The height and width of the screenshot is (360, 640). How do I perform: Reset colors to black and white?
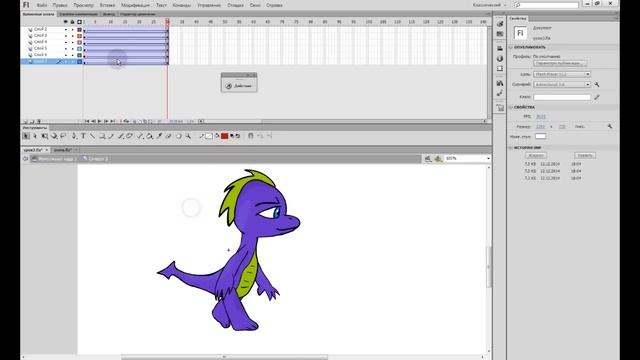click(x=232, y=136)
